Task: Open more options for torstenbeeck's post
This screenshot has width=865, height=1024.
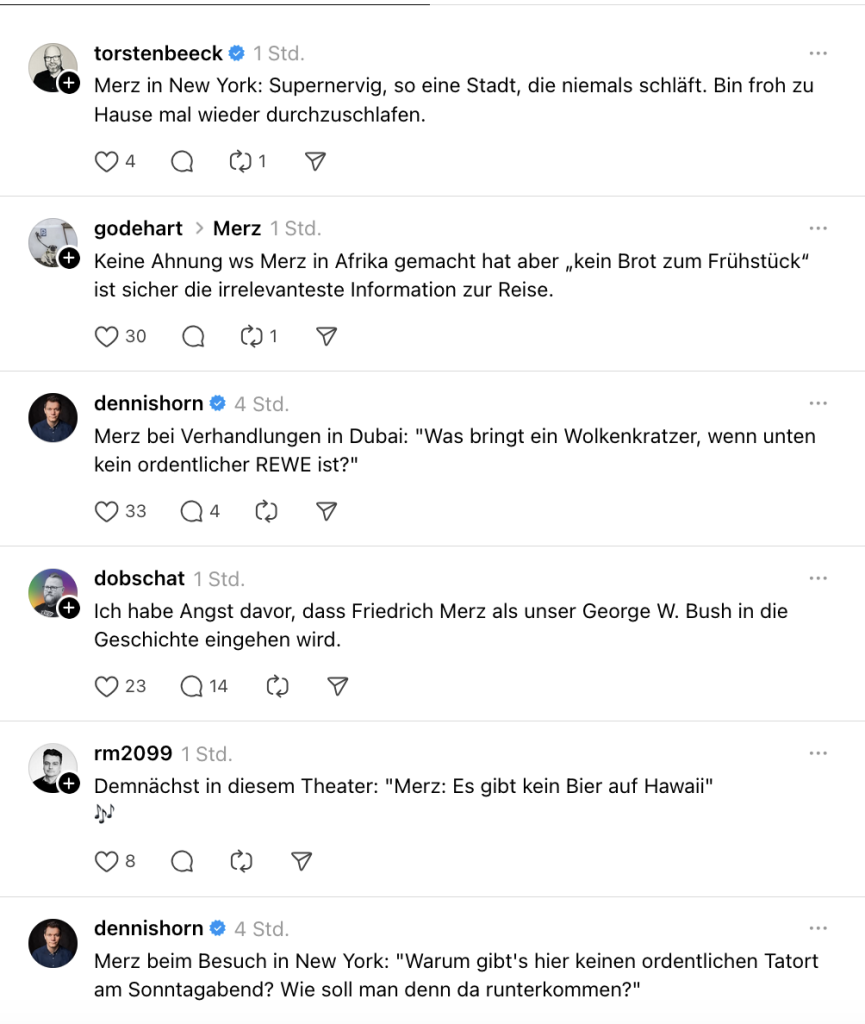Action: click(818, 53)
